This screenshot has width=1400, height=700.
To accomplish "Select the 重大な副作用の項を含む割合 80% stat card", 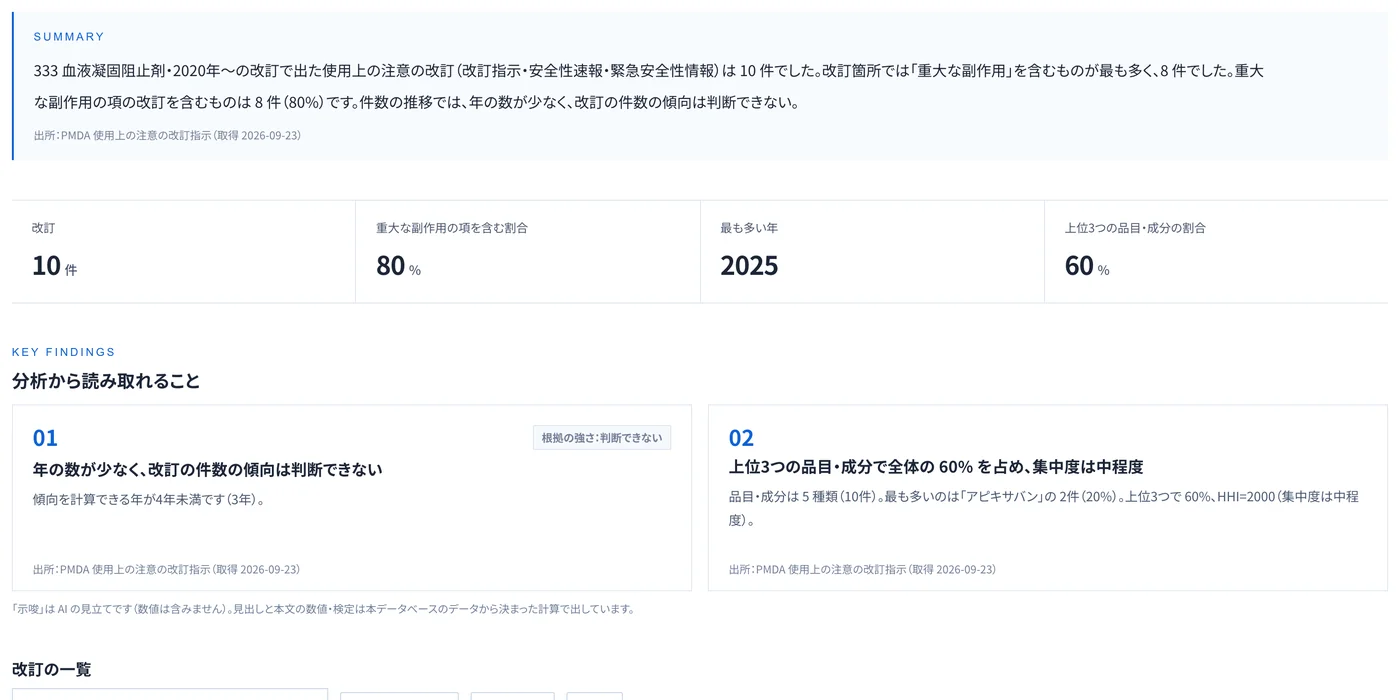I will [x=528, y=252].
